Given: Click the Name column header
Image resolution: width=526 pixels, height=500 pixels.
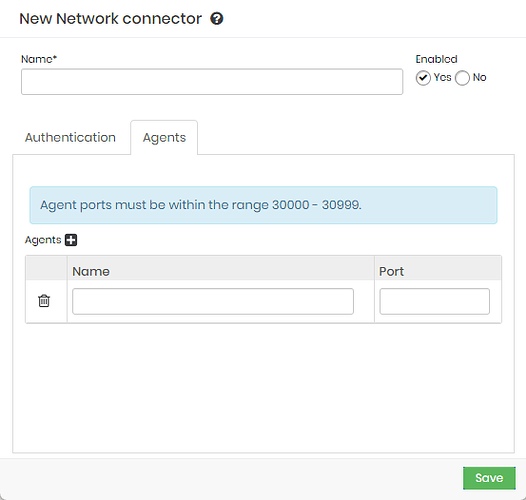Looking at the screenshot, I should [x=91, y=271].
